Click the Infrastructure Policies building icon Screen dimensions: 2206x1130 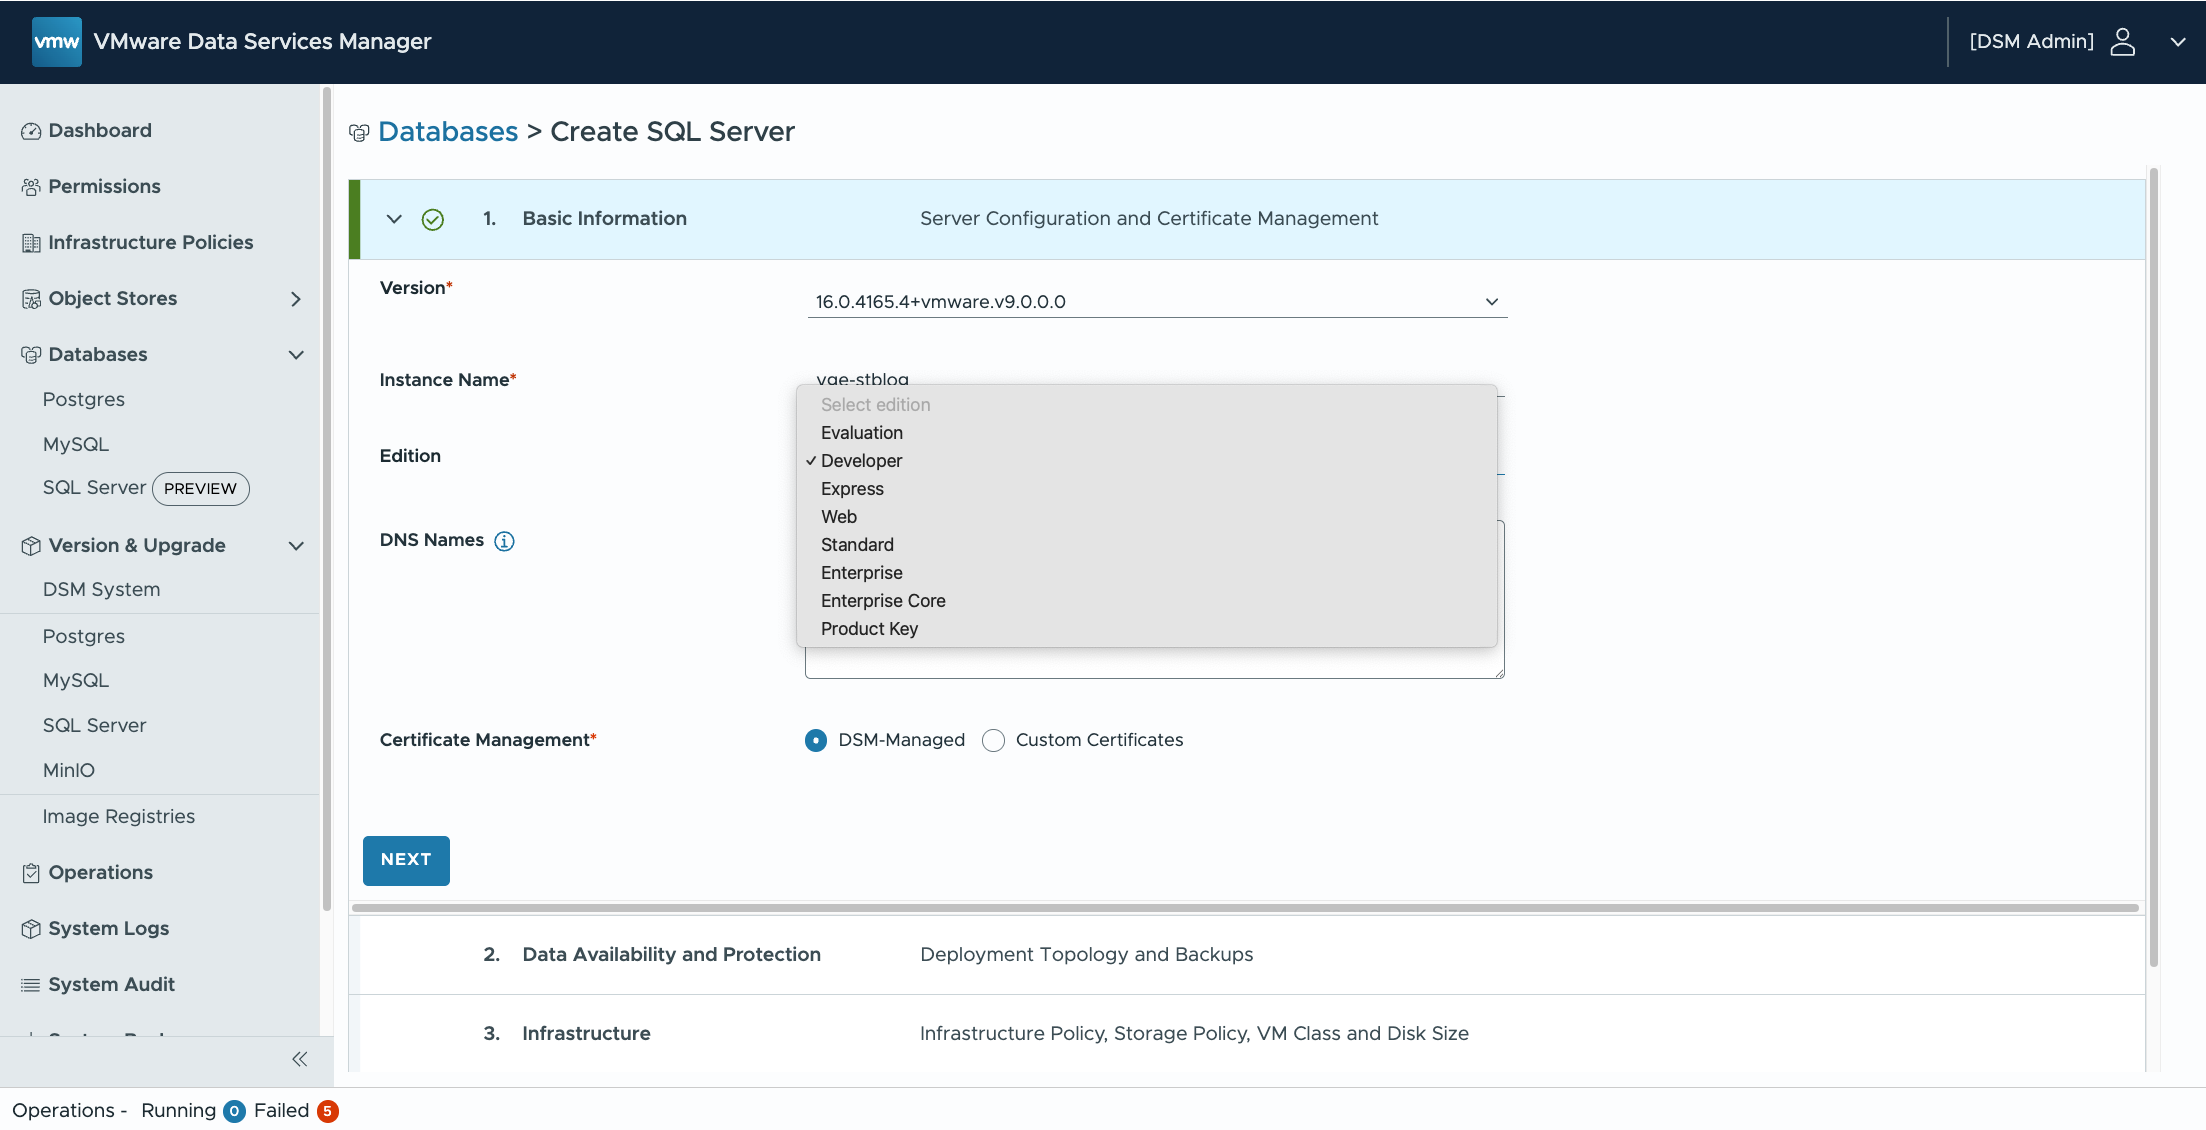coord(31,243)
